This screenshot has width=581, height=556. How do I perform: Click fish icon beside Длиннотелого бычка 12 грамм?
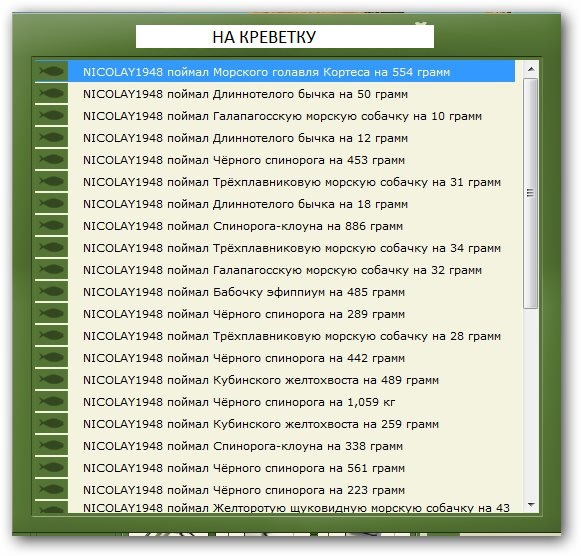tap(52, 137)
